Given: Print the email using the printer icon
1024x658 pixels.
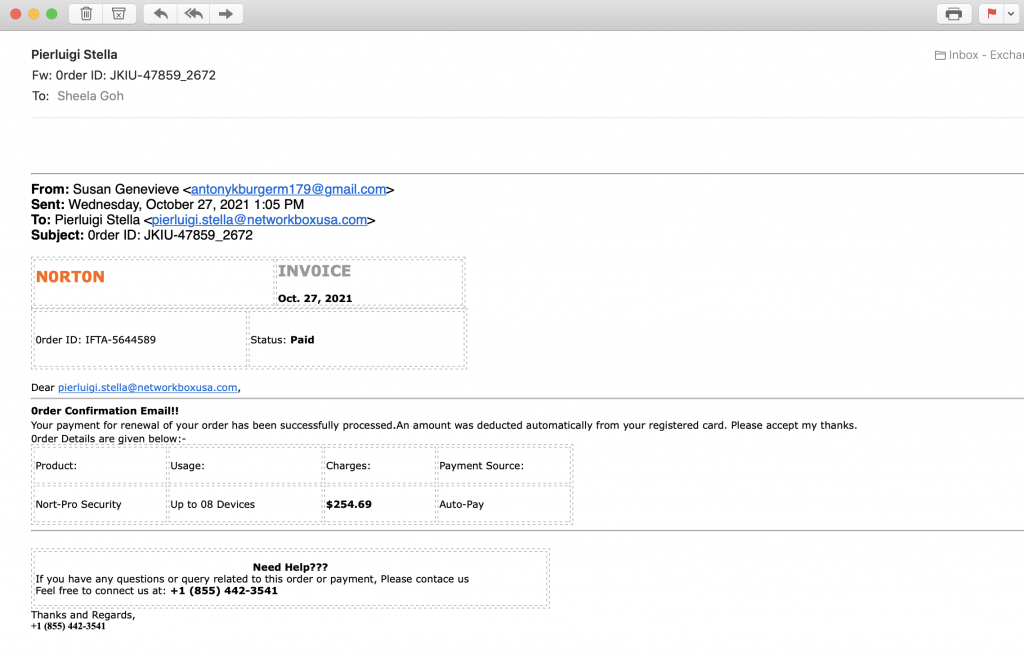Looking at the screenshot, I should 953,14.
